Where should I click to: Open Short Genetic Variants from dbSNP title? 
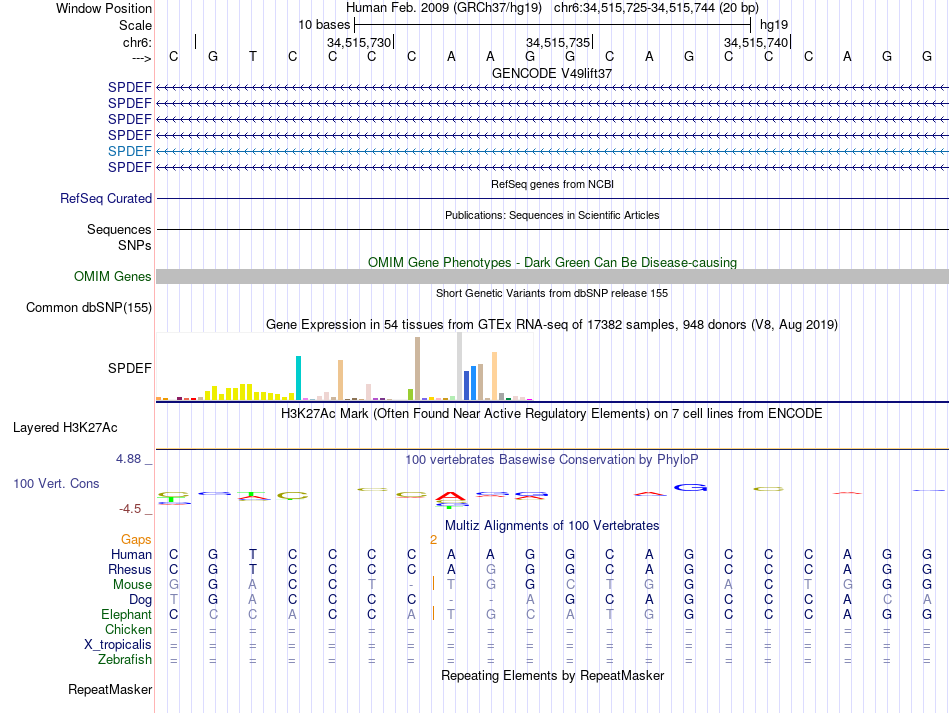tap(552, 293)
